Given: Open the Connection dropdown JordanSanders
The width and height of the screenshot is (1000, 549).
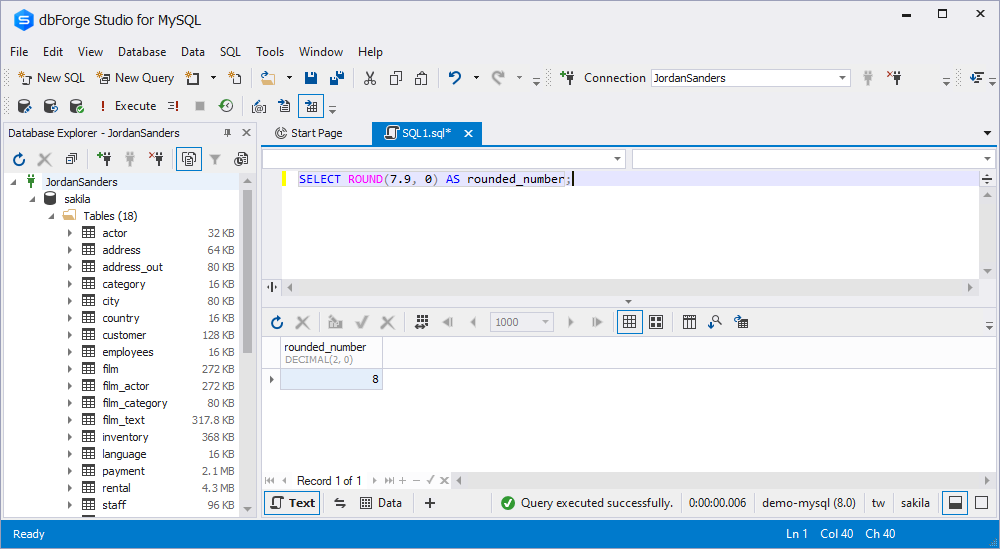Looking at the screenshot, I should click(x=751, y=78).
